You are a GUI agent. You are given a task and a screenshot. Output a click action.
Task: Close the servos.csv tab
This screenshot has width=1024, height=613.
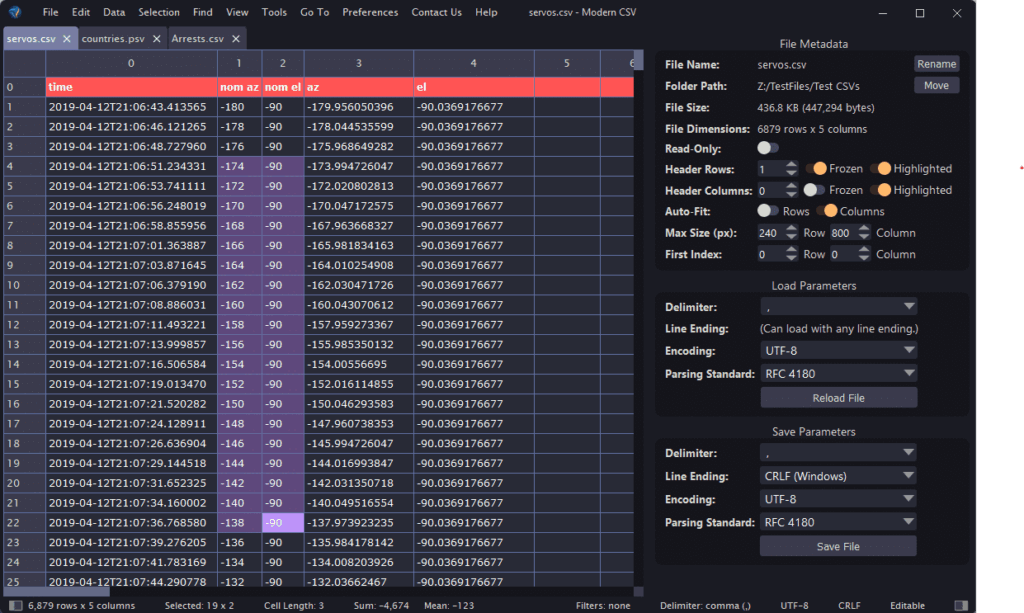tap(67, 39)
